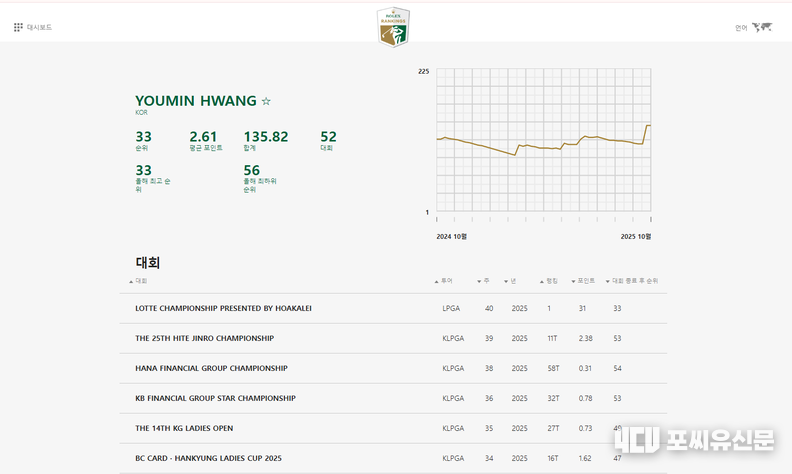
Task: Sort by 대회 종료 후 순위 column
Action: coord(634,281)
